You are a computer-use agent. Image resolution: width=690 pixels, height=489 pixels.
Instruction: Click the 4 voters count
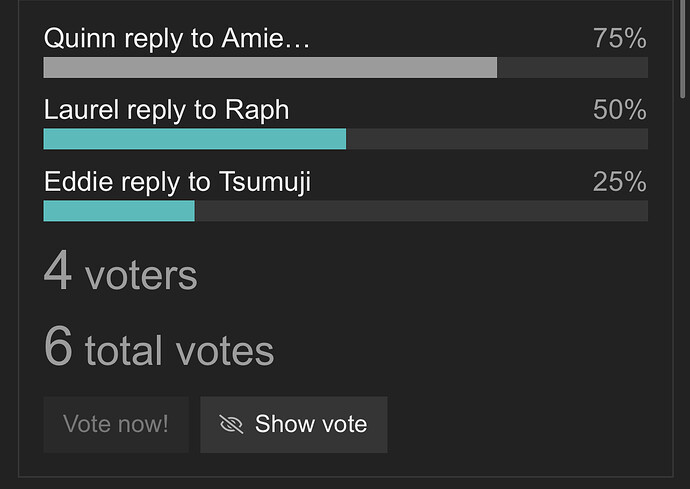[121, 271]
